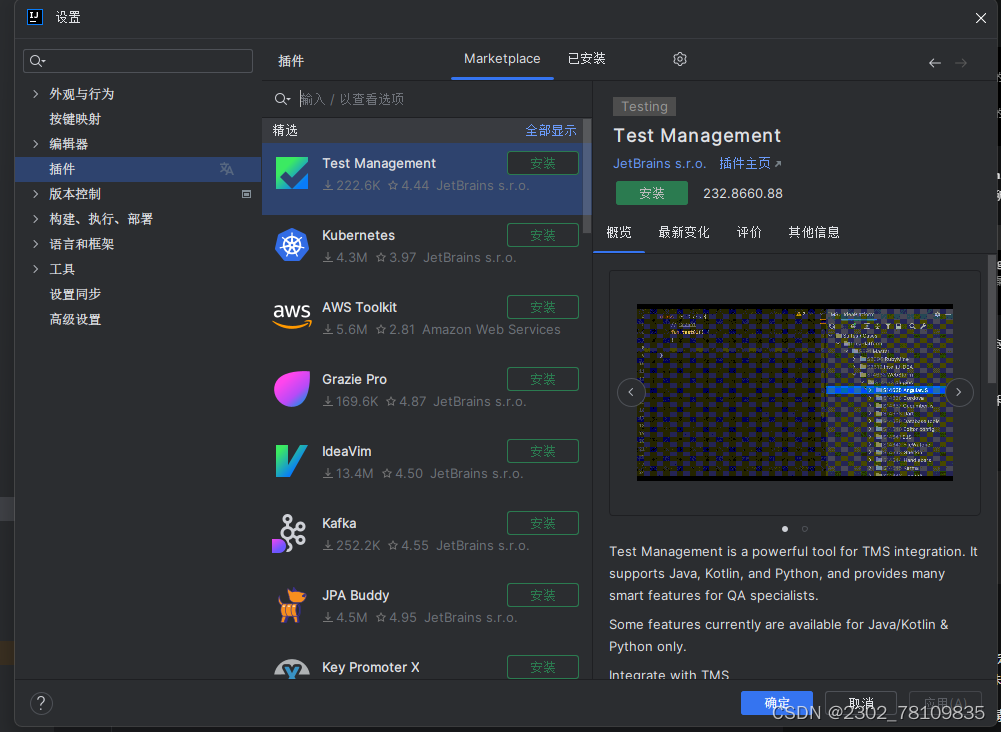The image size is (1001, 732).
Task: Click the Kafka plugin icon
Action: click(x=289, y=533)
